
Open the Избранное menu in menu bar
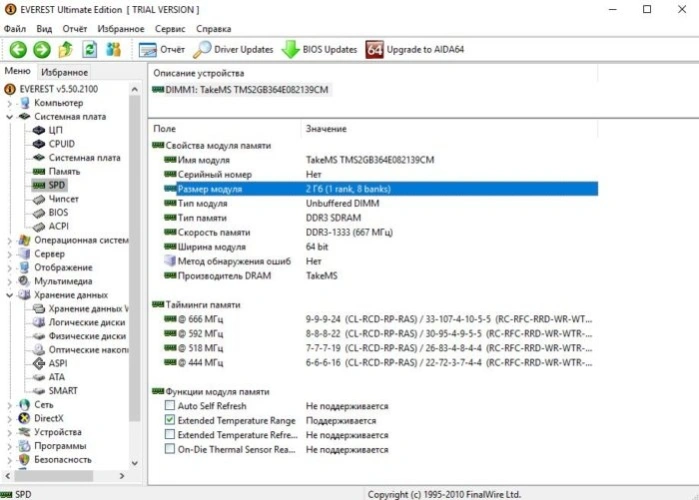121,29
